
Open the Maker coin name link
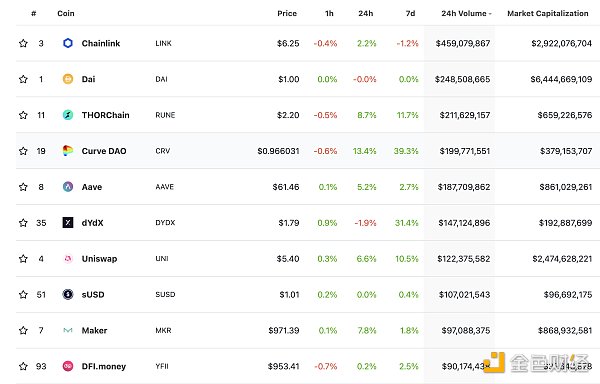[94, 330]
